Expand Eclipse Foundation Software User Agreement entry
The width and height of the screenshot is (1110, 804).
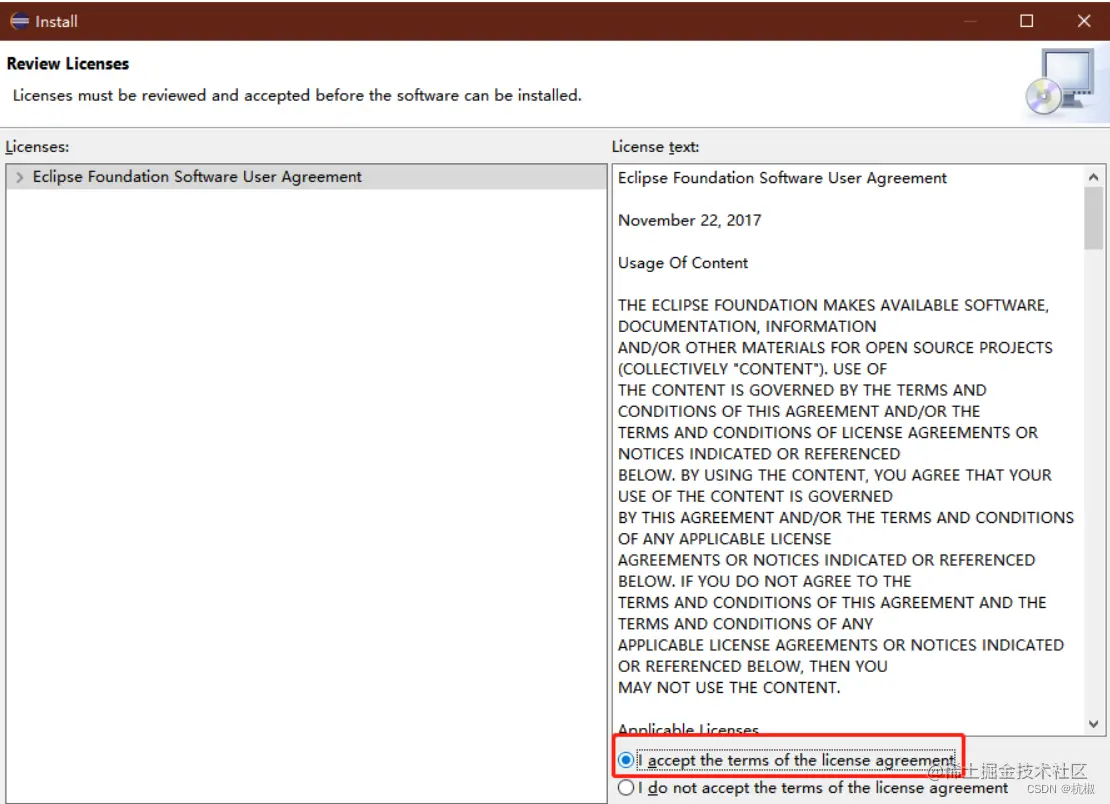19,177
